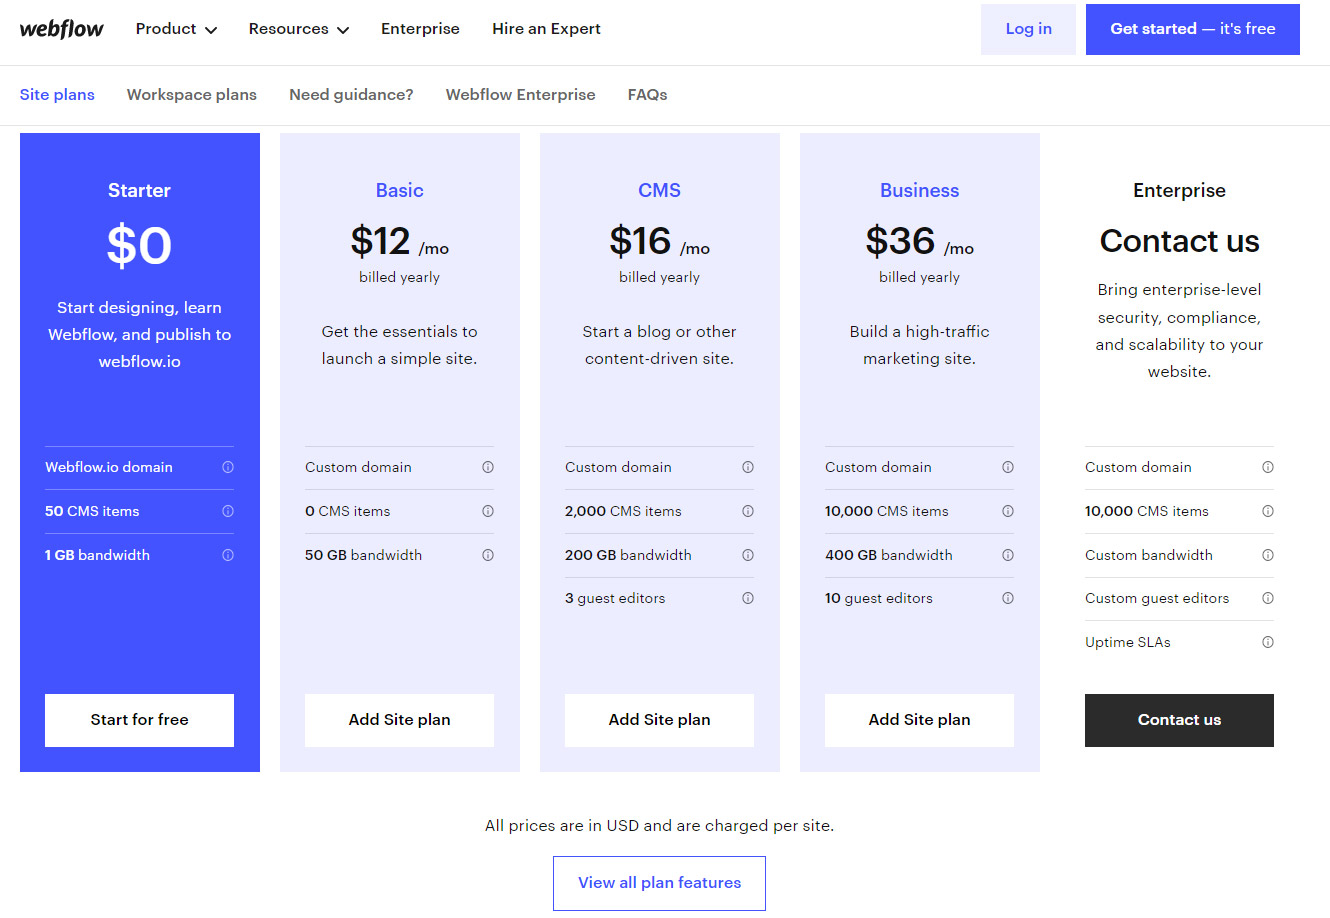This screenshot has width=1330, height=918.
Task: Click '10 guest editors' text
Action: pos(878,598)
